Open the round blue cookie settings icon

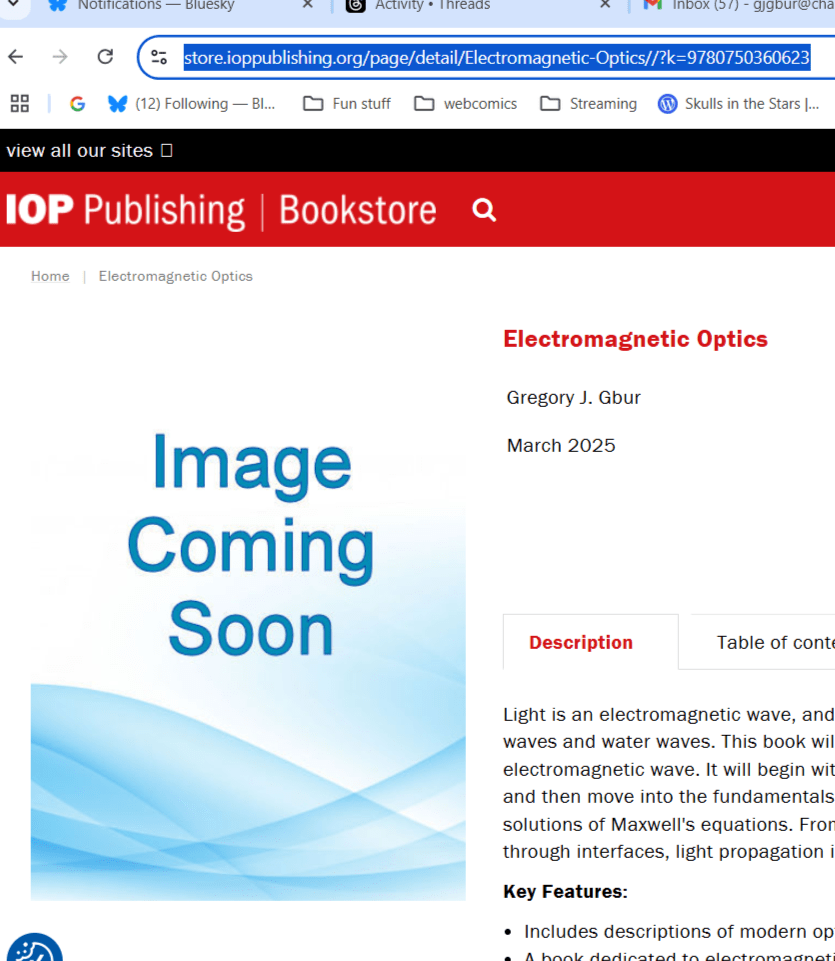[34, 948]
